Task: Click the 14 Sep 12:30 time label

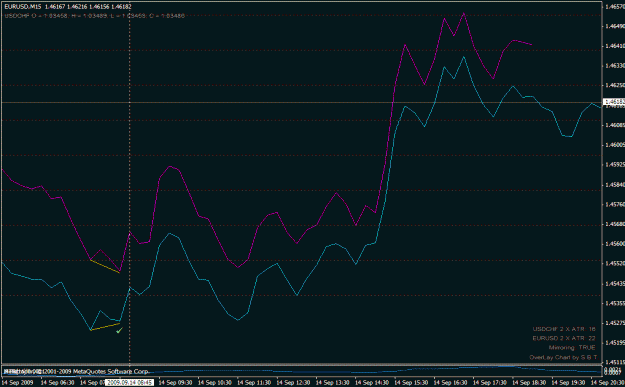Action: (x=293, y=383)
